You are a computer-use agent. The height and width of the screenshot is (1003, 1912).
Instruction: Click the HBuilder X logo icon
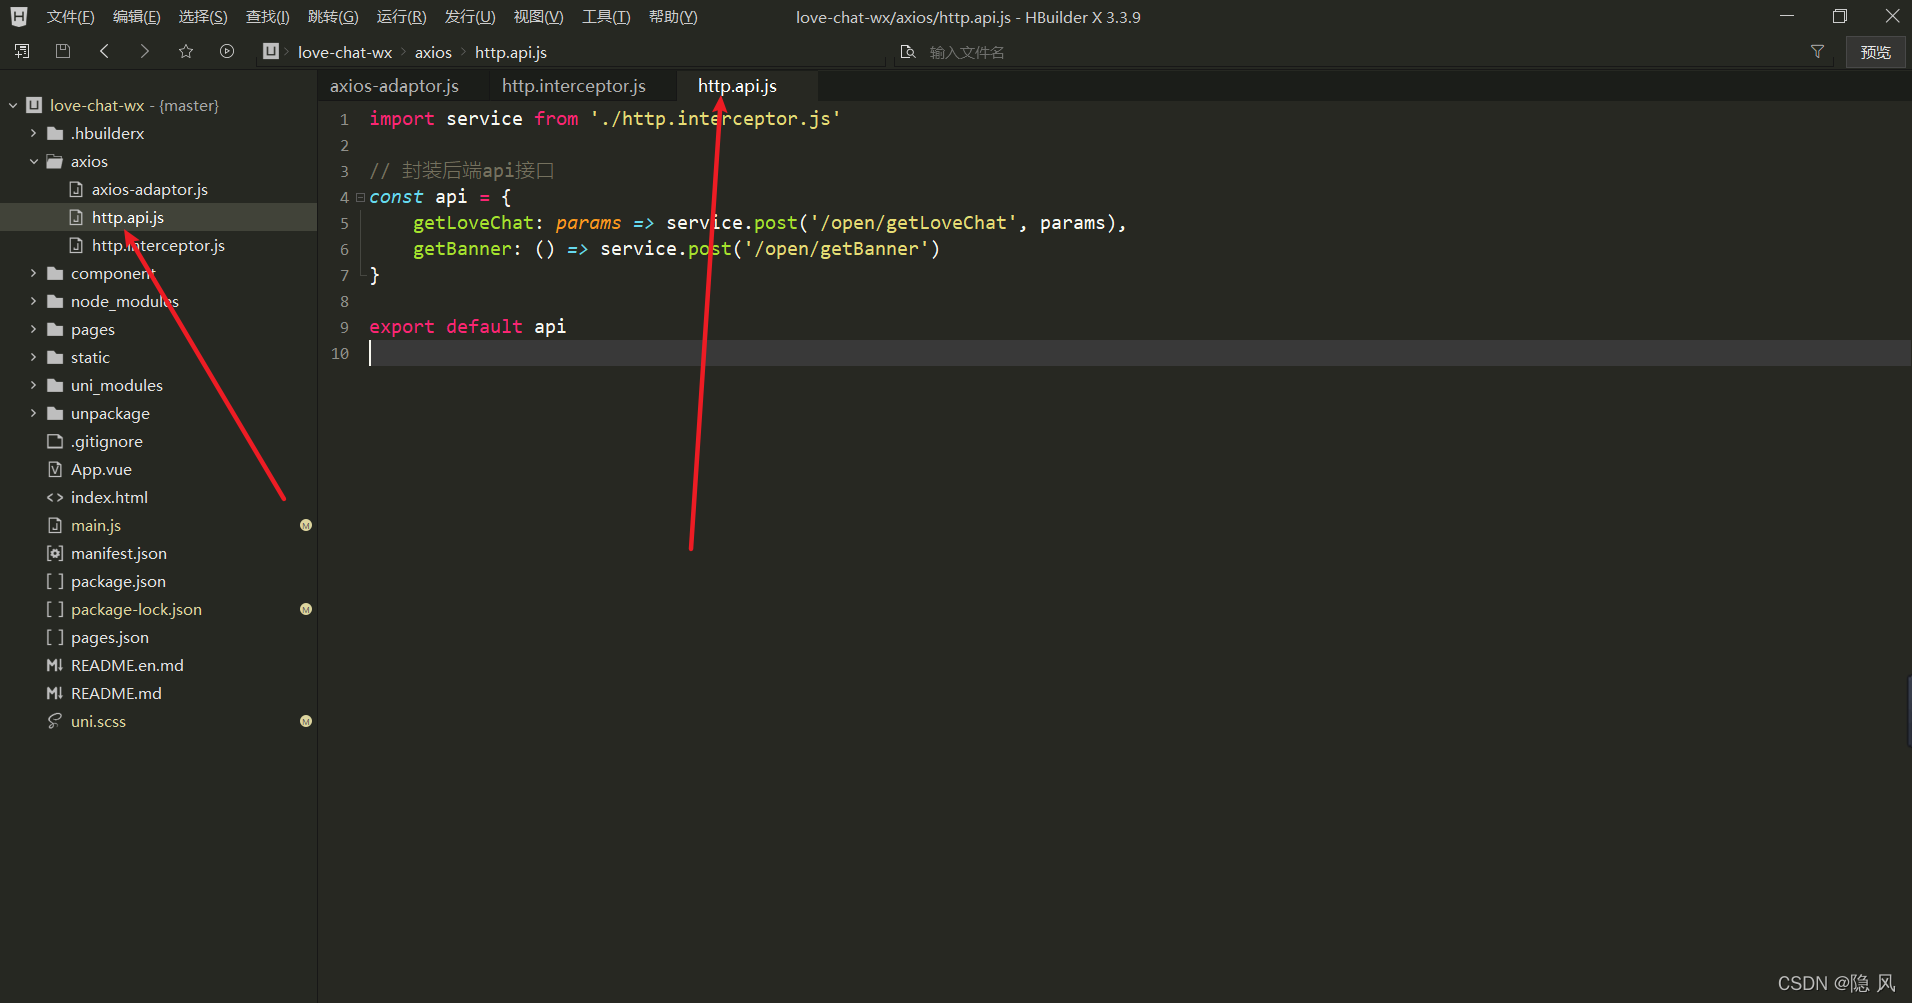(19, 17)
